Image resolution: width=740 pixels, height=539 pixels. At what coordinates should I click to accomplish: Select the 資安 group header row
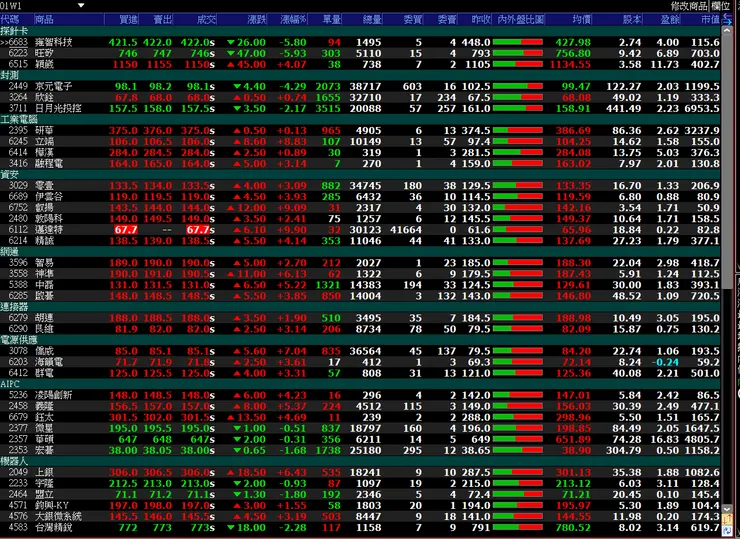[x=361, y=174]
